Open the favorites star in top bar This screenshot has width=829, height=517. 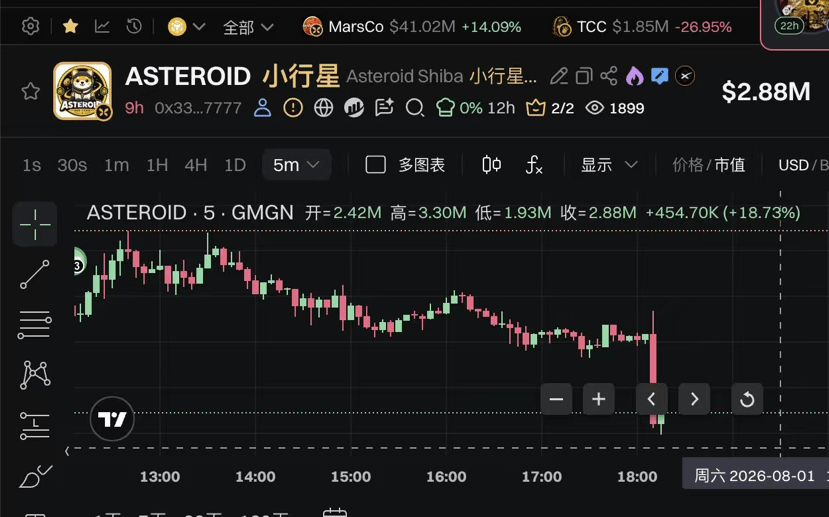pyautogui.click(x=70, y=26)
